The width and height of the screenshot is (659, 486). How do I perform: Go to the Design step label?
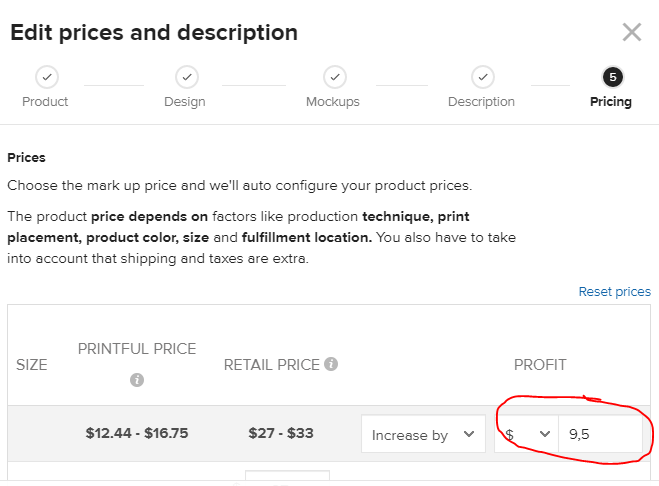tap(185, 102)
